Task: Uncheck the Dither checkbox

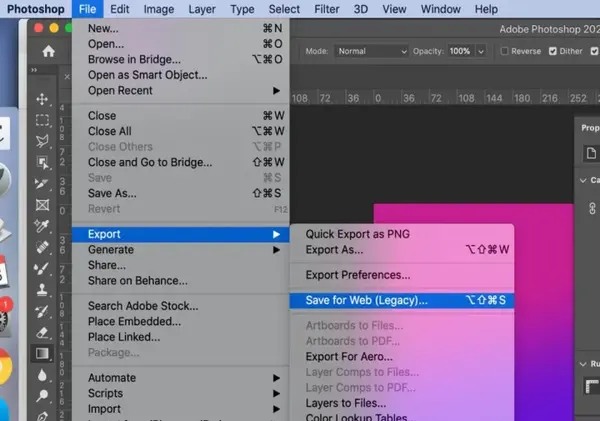Action: click(x=552, y=51)
